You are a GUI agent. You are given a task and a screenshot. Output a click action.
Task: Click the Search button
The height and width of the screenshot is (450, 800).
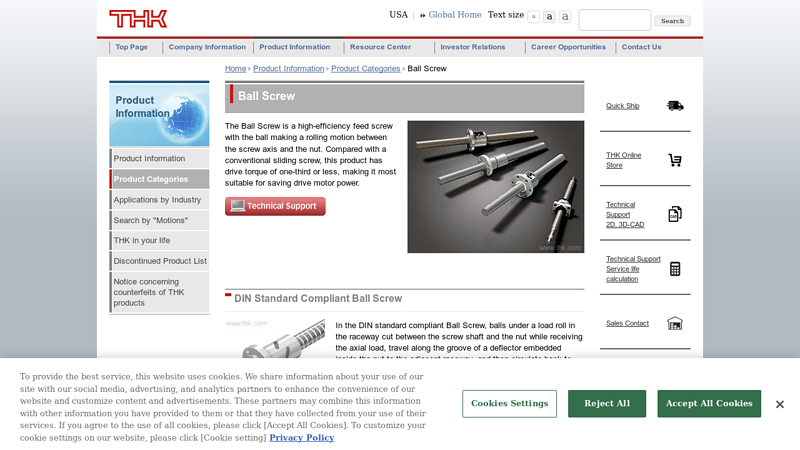[672, 21]
